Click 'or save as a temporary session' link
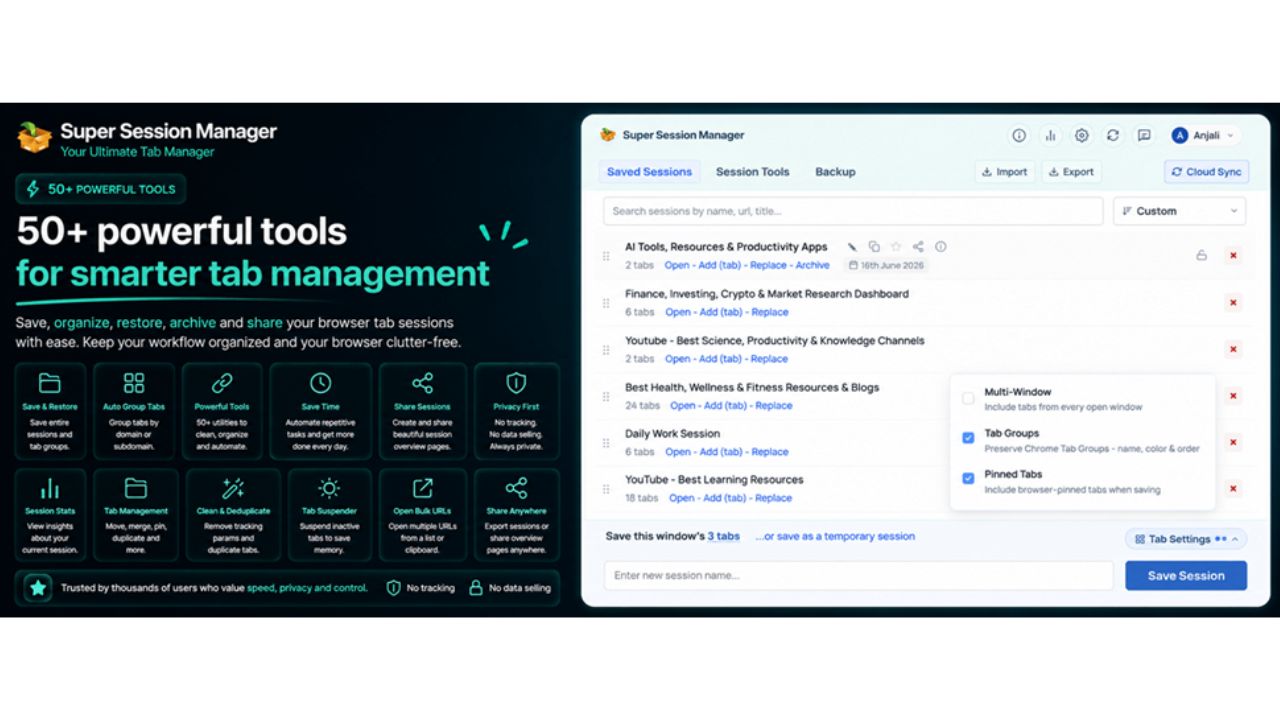 (835, 536)
